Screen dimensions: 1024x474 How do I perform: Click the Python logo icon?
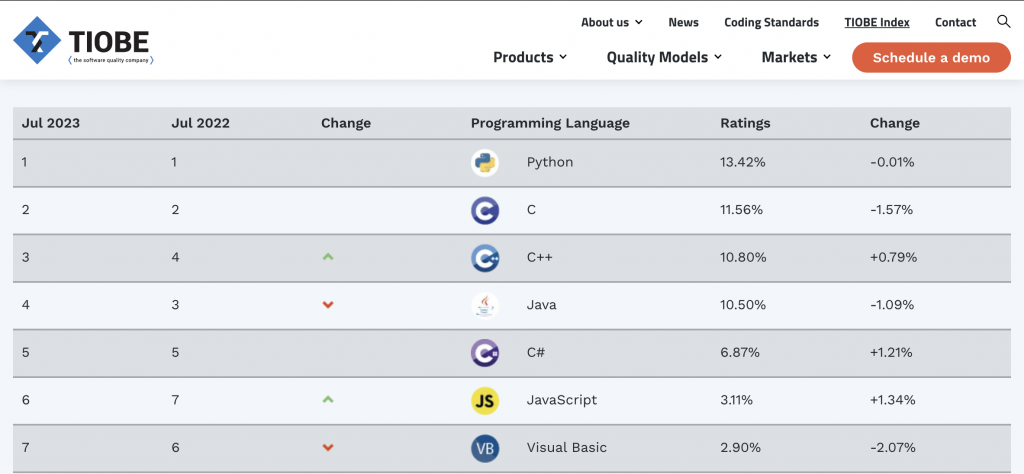click(485, 162)
